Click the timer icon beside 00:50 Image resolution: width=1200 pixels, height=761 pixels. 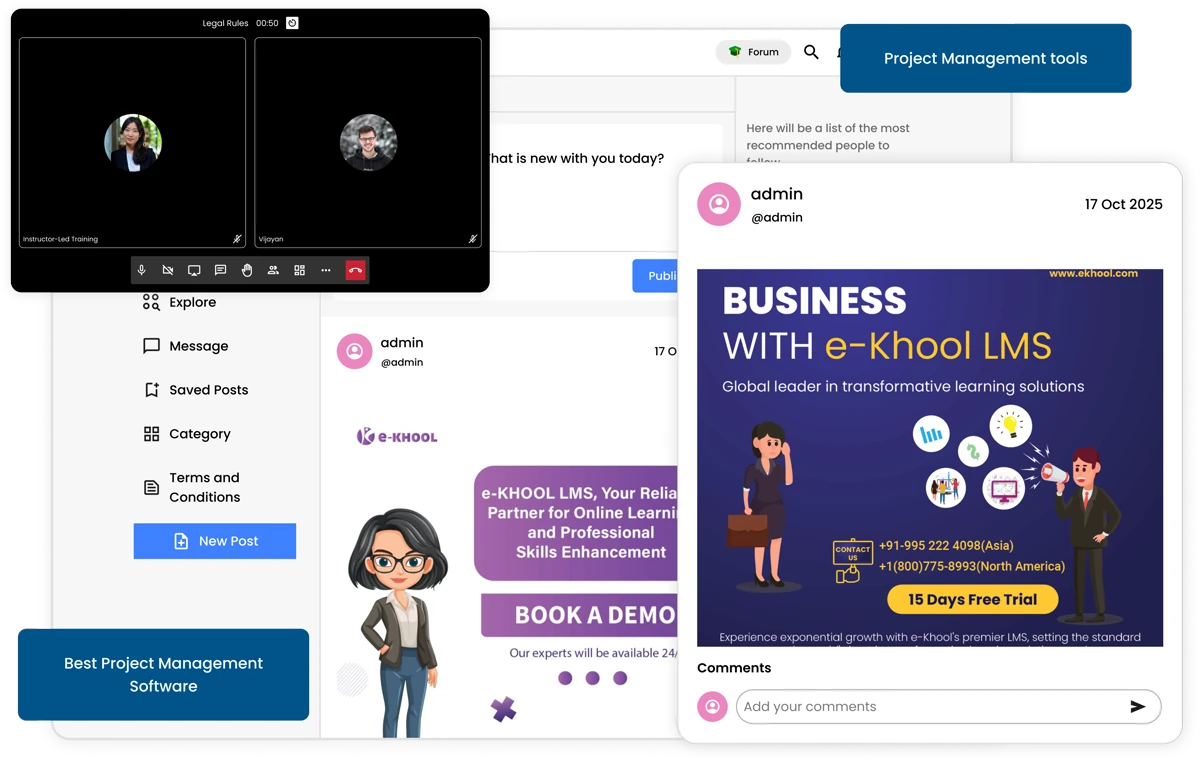click(292, 23)
